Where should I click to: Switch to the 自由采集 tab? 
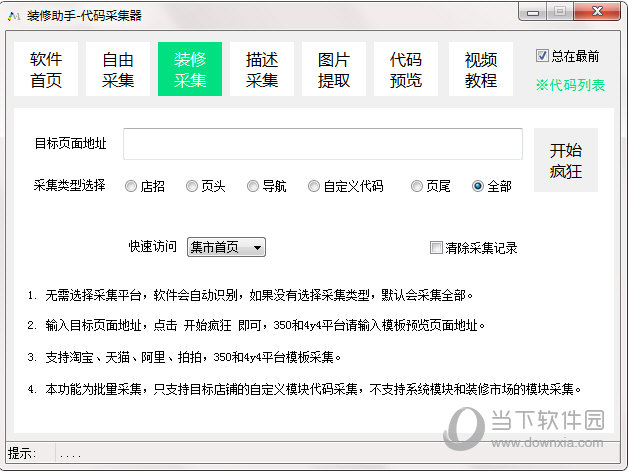tap(118, 69)
